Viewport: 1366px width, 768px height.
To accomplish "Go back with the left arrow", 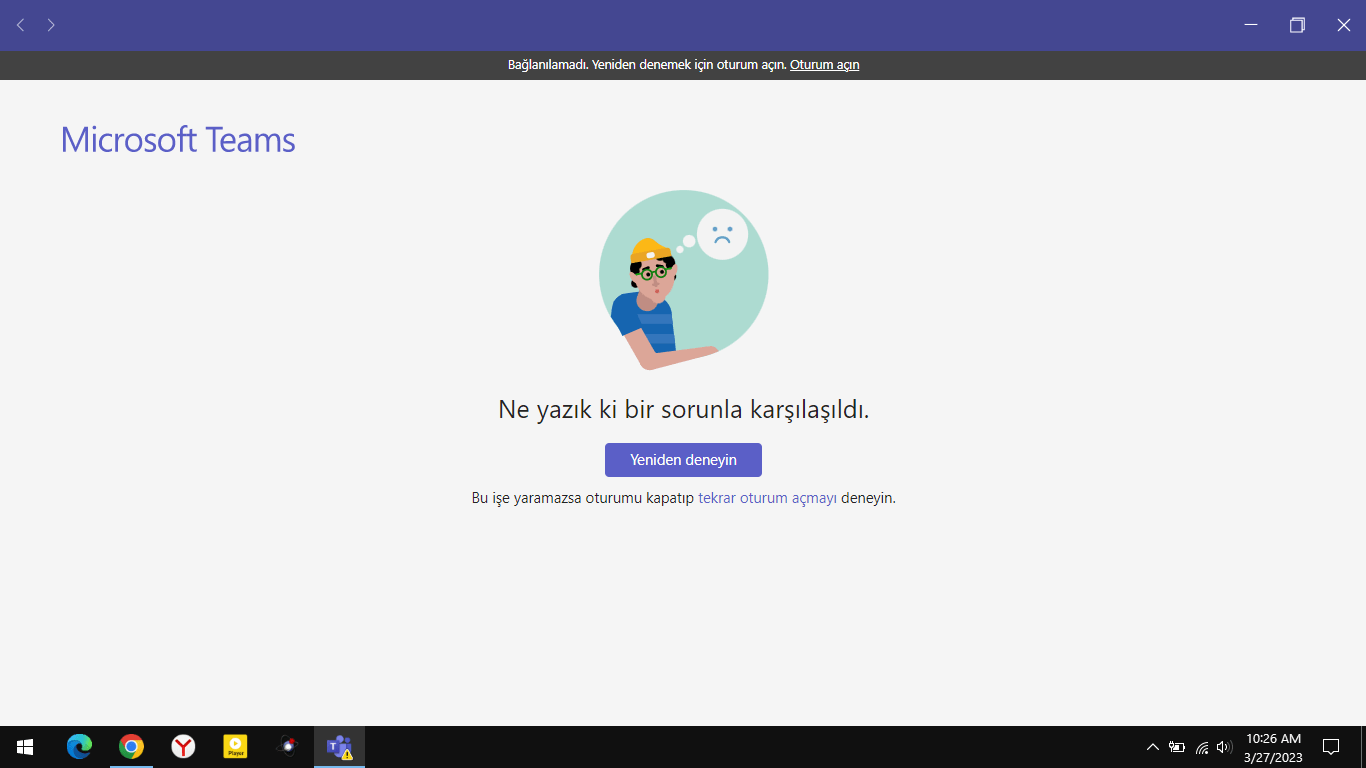I will 20,25.
